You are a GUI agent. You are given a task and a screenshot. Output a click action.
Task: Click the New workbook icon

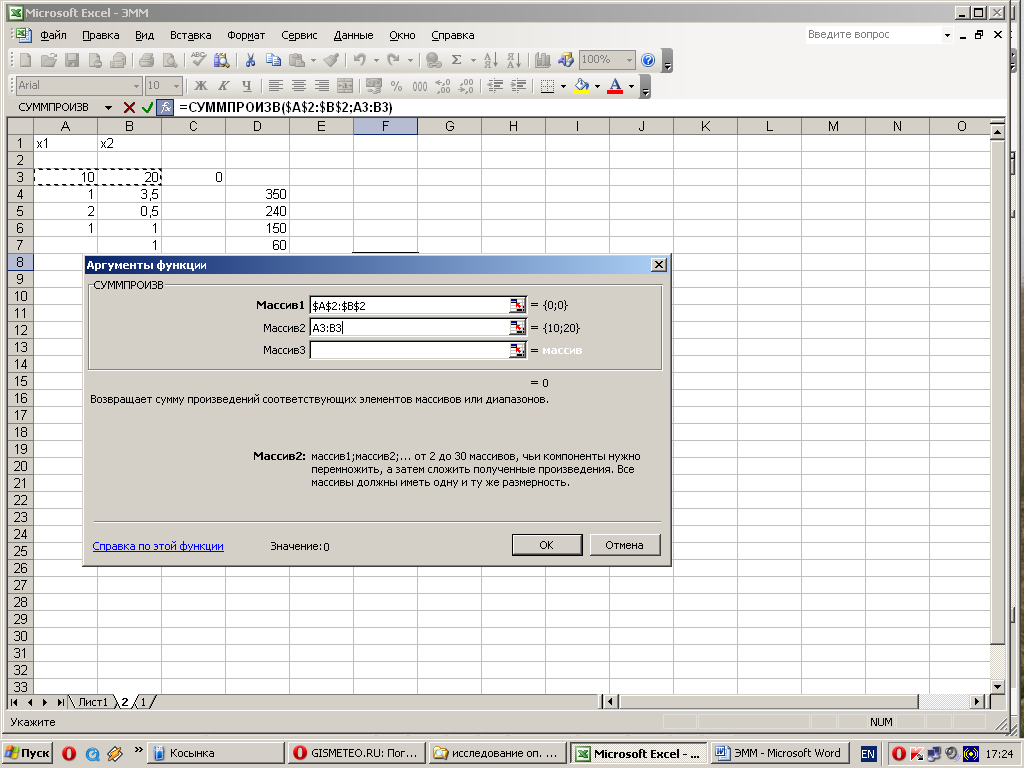tap(25, 60)
